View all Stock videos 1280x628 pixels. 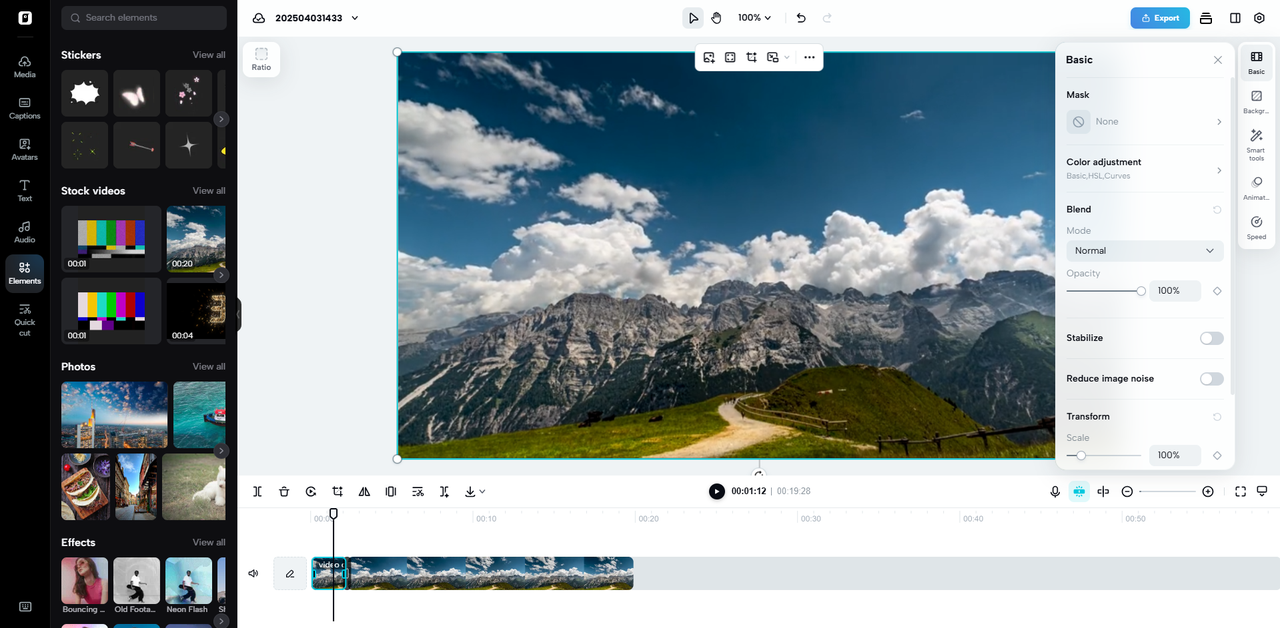209,191
